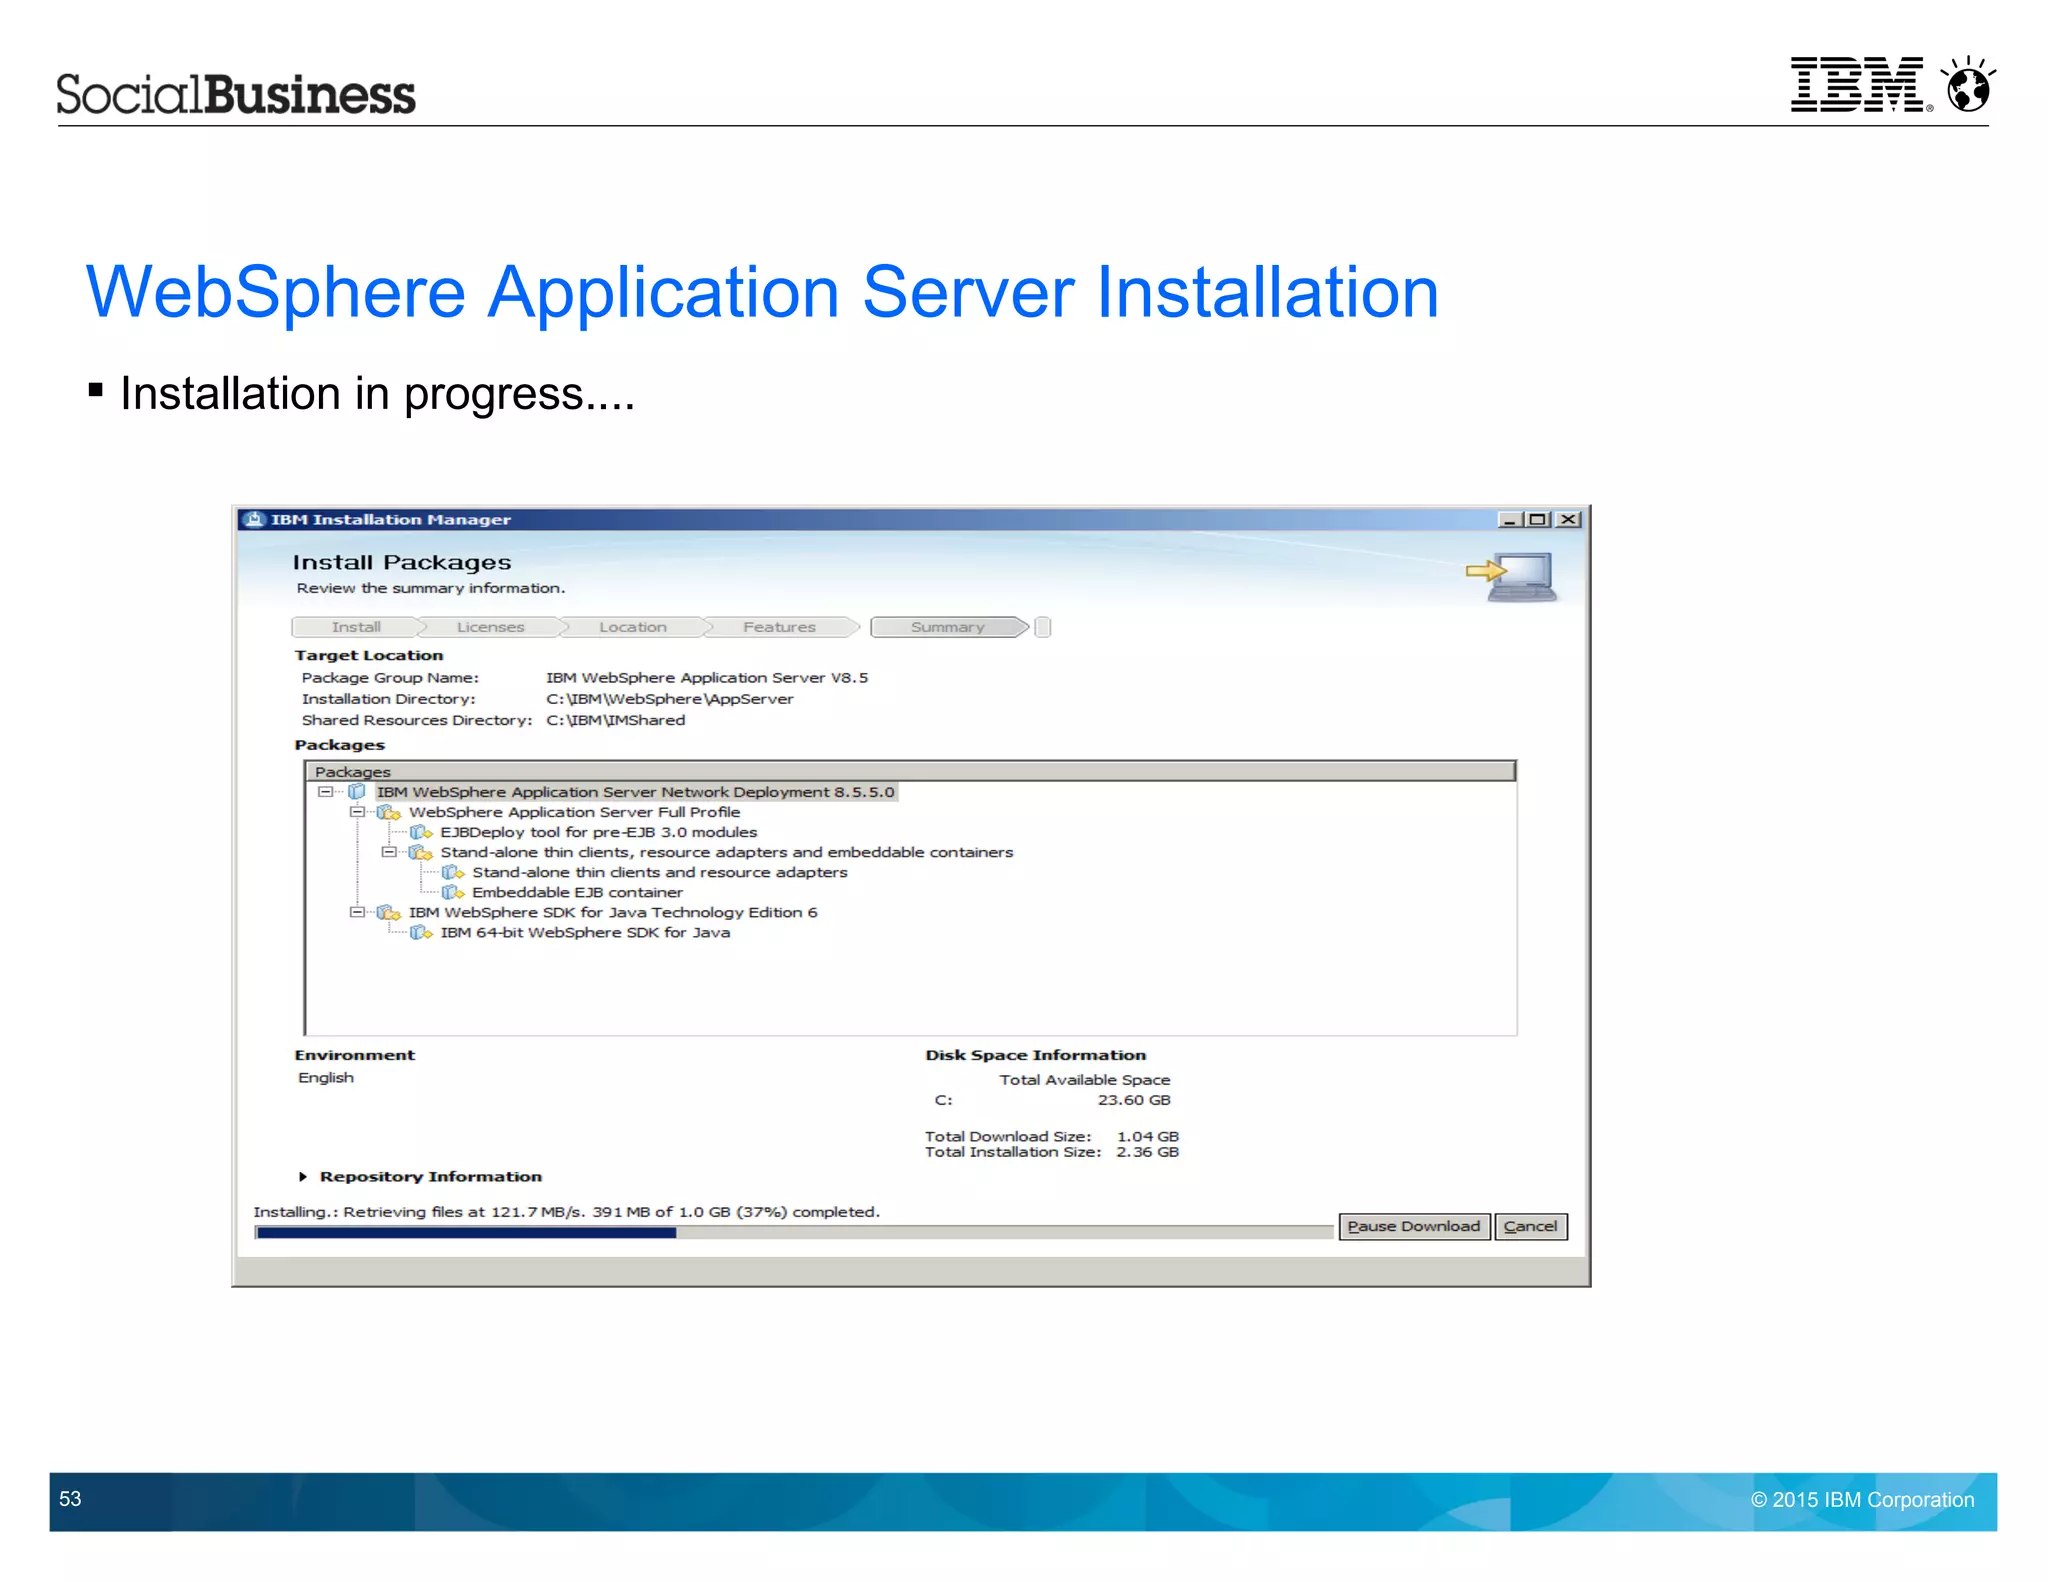
Task: Click shared resources path C:\IBM\IMShared
Action: click(x=615, y=720)
